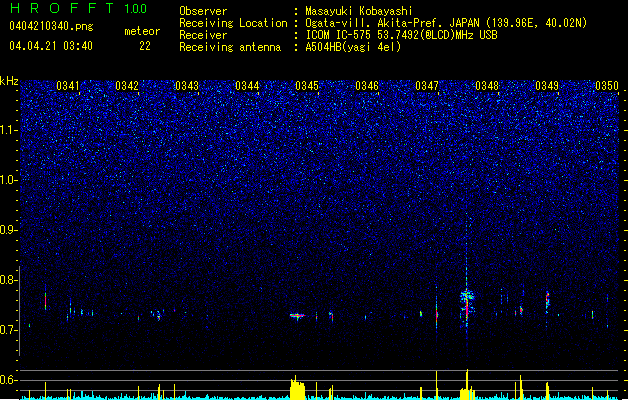Click the 1.0 frequency axis label
Viewport: 629px width, 400px height.
pos(9,180)
